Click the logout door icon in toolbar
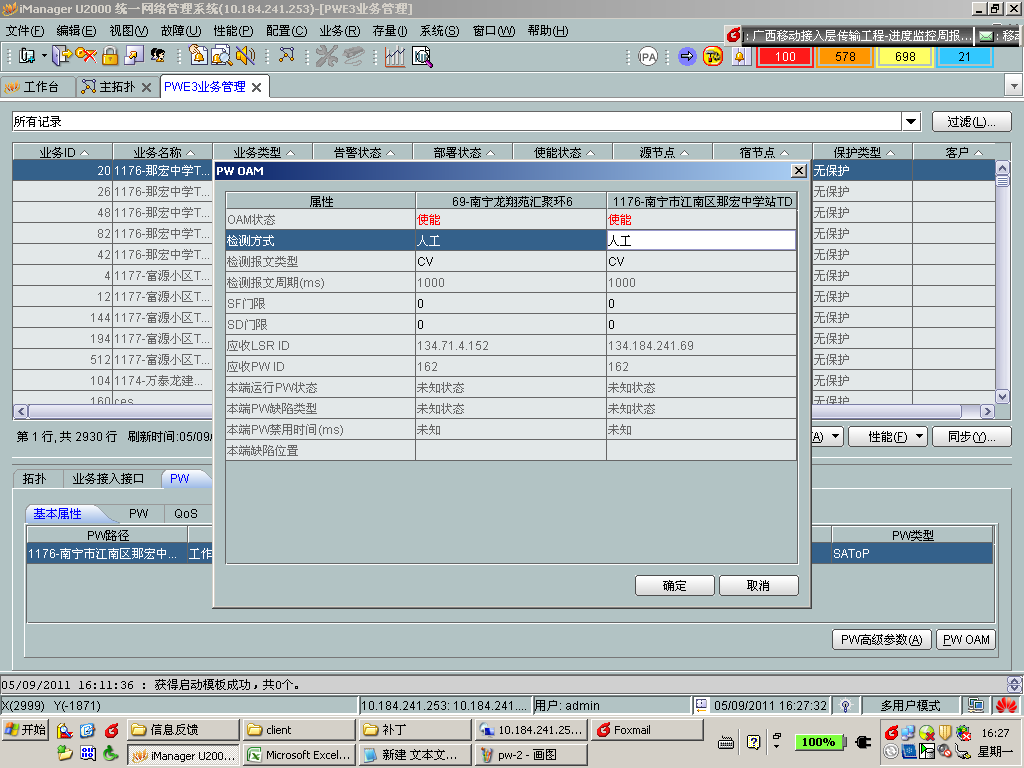The width and height of the screenshot is (1024, 768). pos(60,57)
